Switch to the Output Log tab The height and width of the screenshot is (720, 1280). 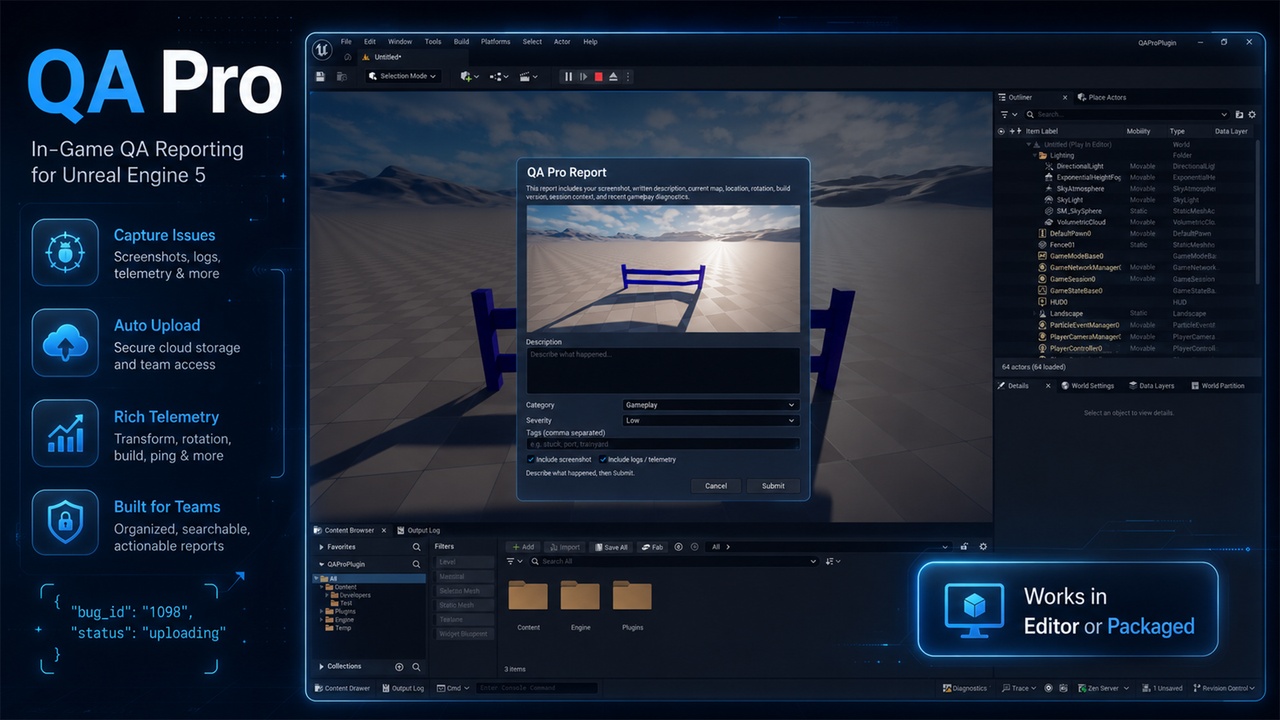point(418,530)
